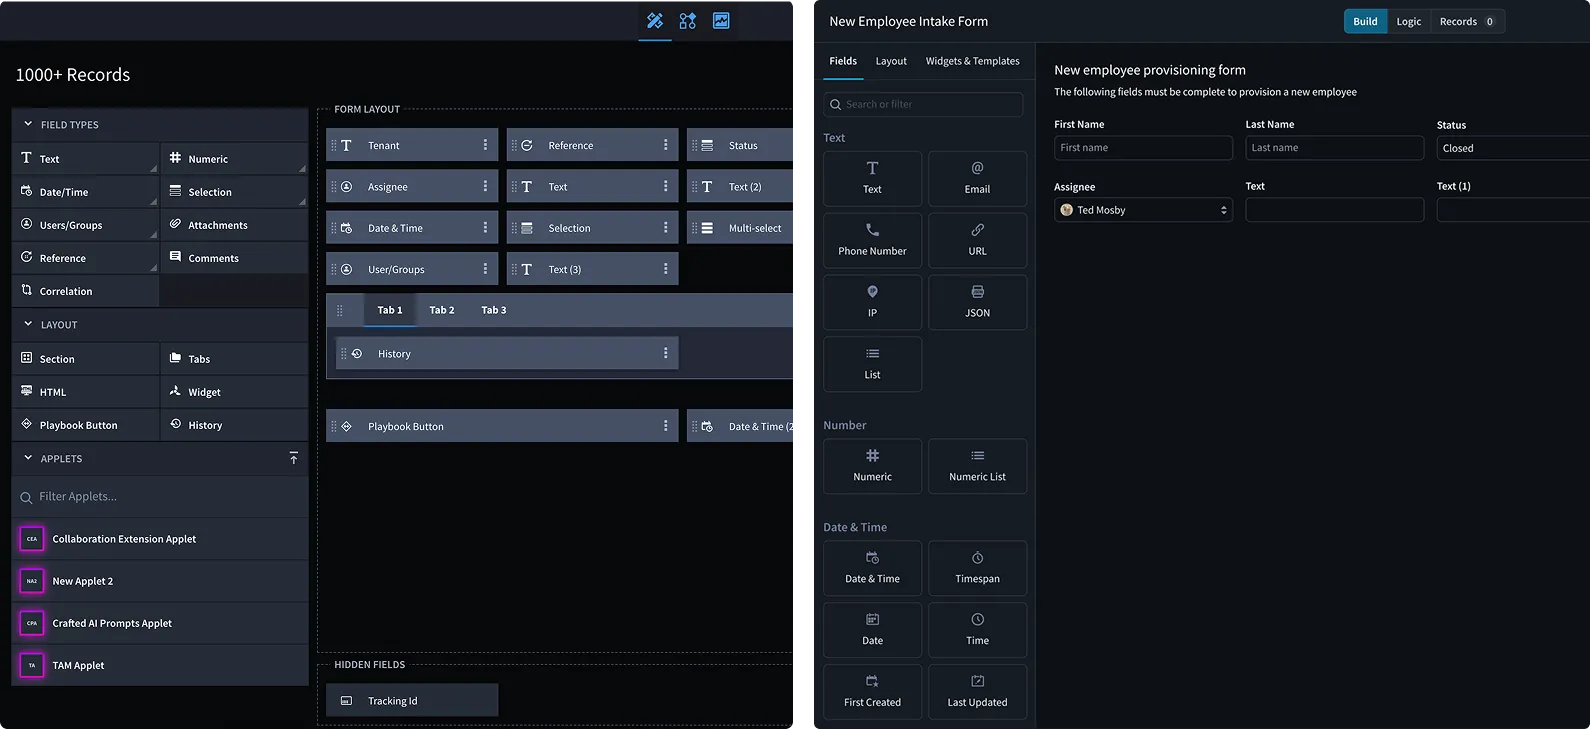Open options menu for Assignee layout field
Viewport: 1590px width, 729px height.
click(485, 186)
